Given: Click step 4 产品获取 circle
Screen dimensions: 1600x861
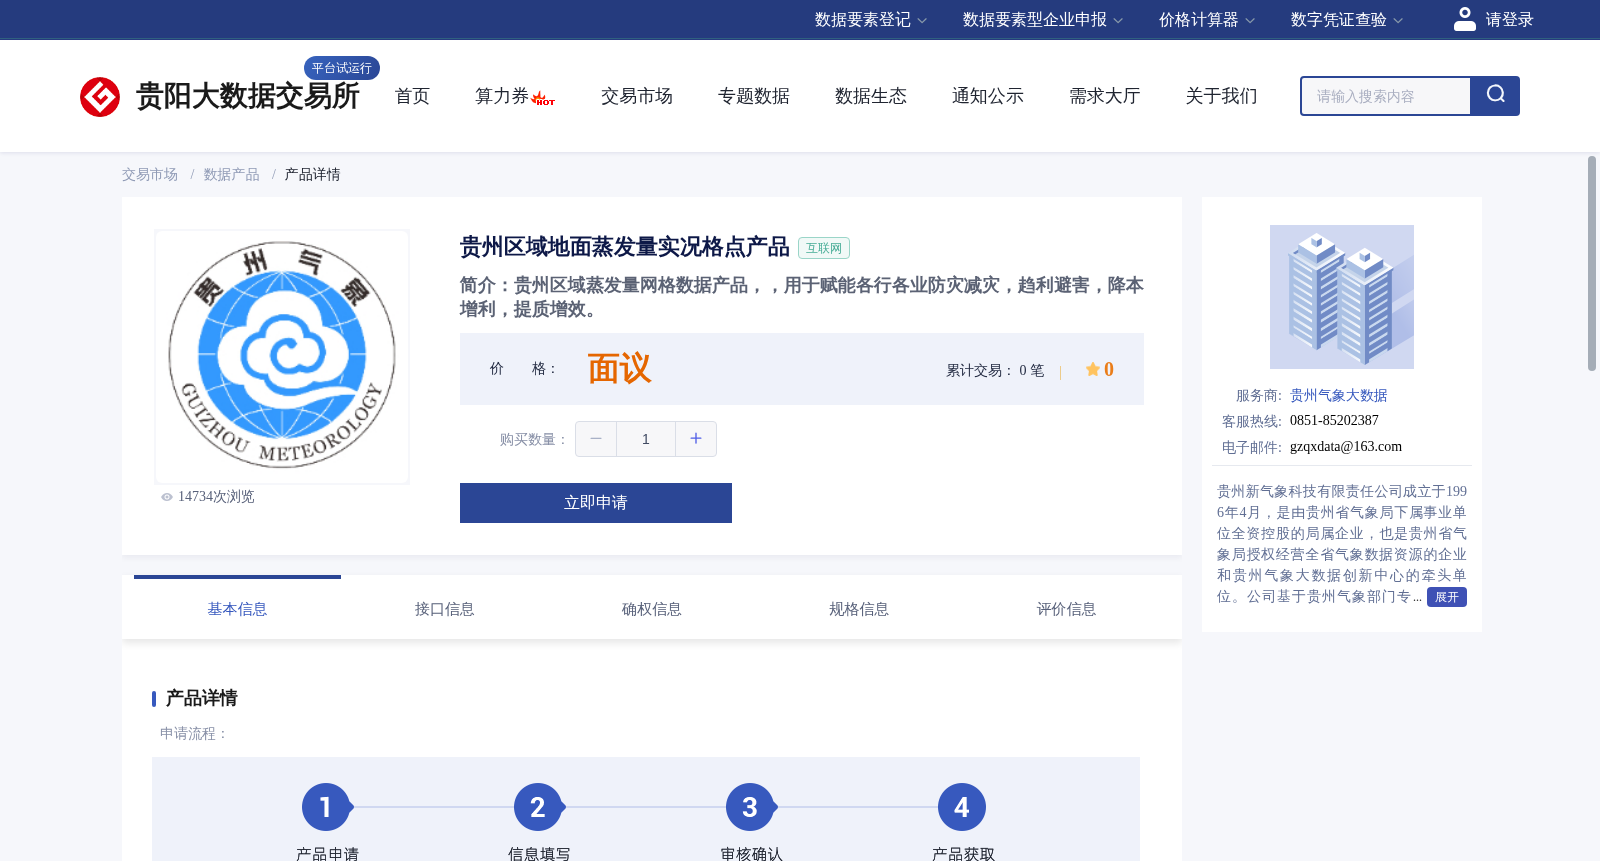Looking at the screenshot, I should click(962, 807).
